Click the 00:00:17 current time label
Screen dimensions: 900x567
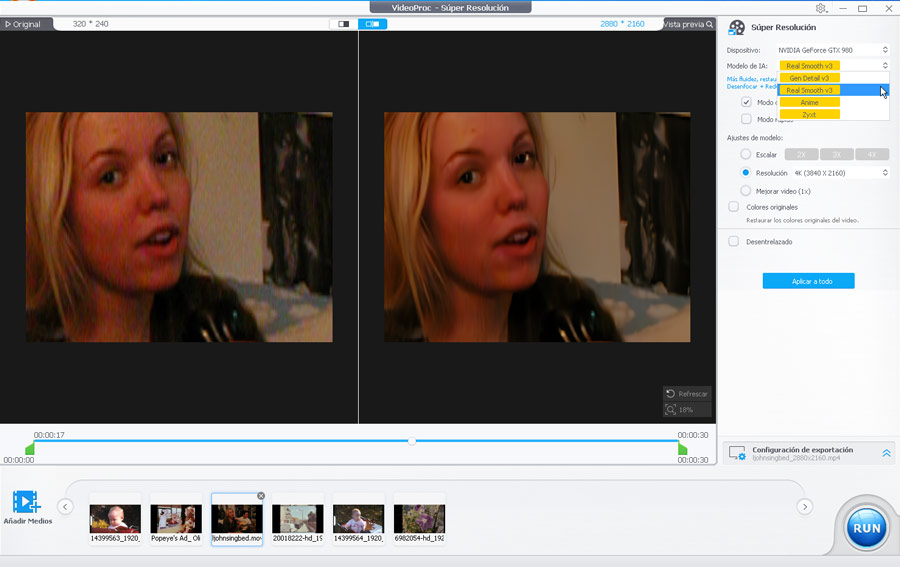tap(49, 435)
